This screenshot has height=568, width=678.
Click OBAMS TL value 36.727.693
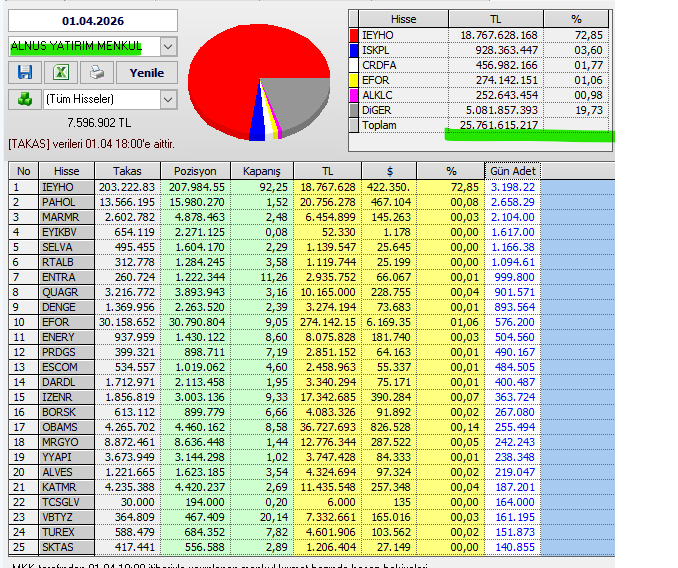(328, 427)
